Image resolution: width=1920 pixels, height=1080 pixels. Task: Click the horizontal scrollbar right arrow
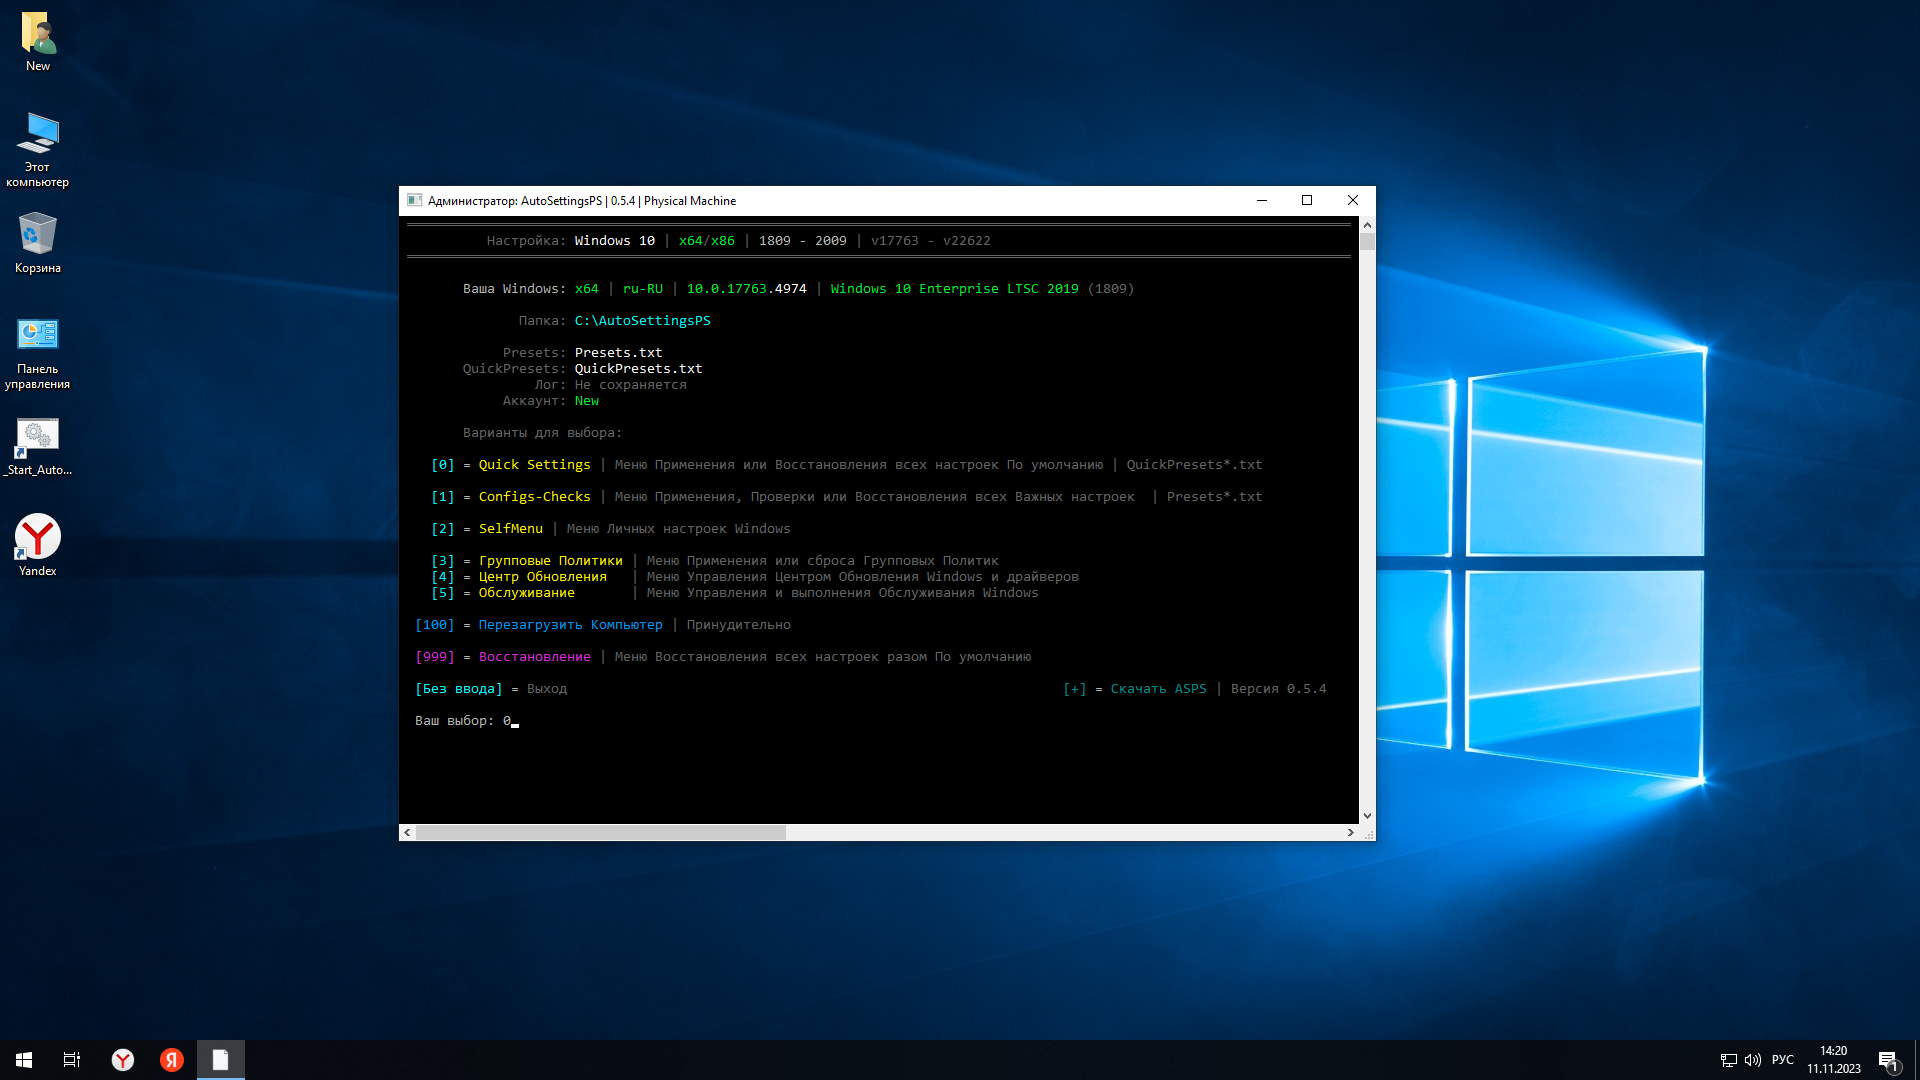point(1352,832)
